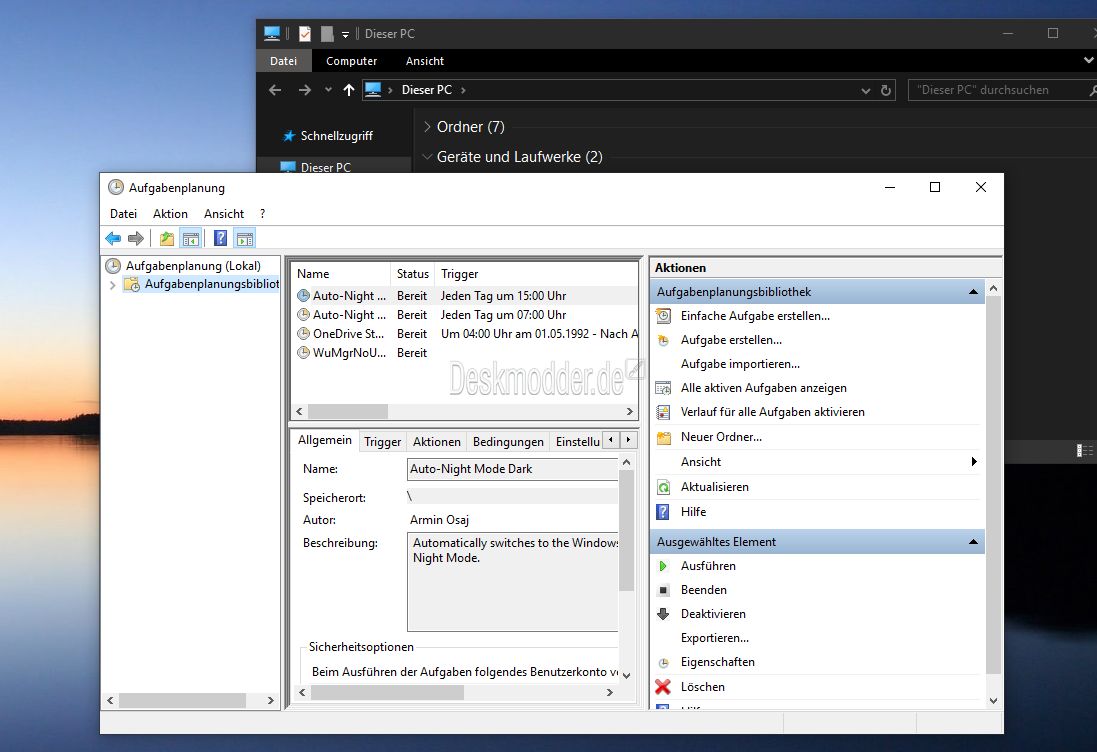
Task: Toggle the action pane toolbar icon
Action: tap(245, 239)
